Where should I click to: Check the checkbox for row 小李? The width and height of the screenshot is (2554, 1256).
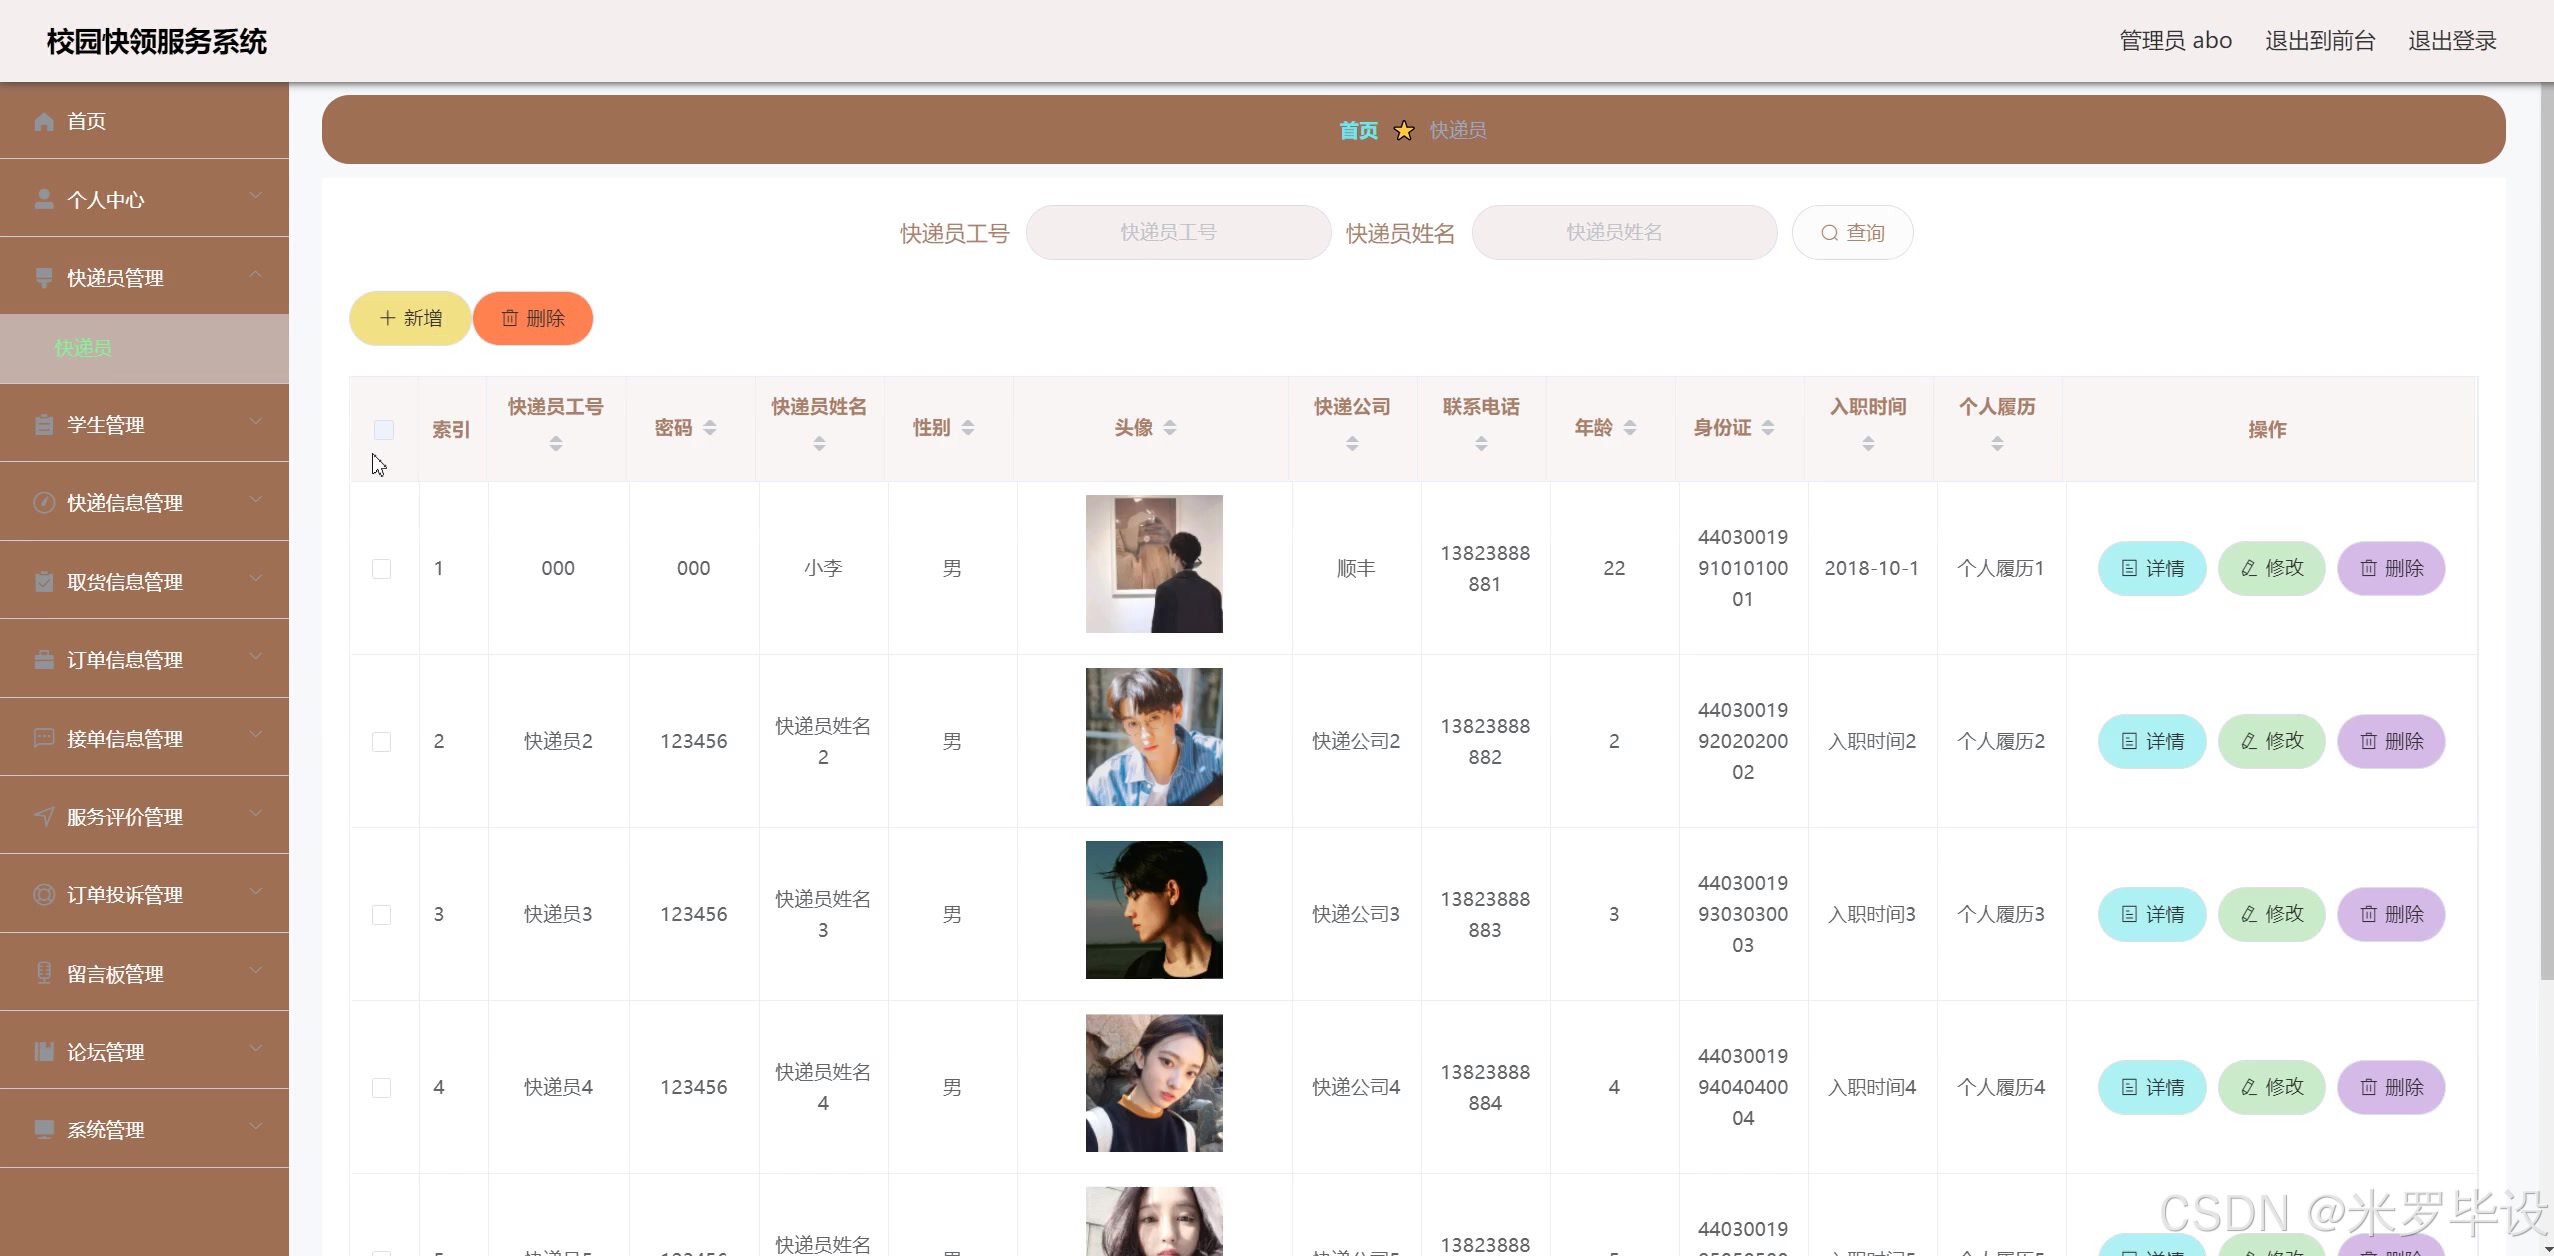click(x=381, y=569)
